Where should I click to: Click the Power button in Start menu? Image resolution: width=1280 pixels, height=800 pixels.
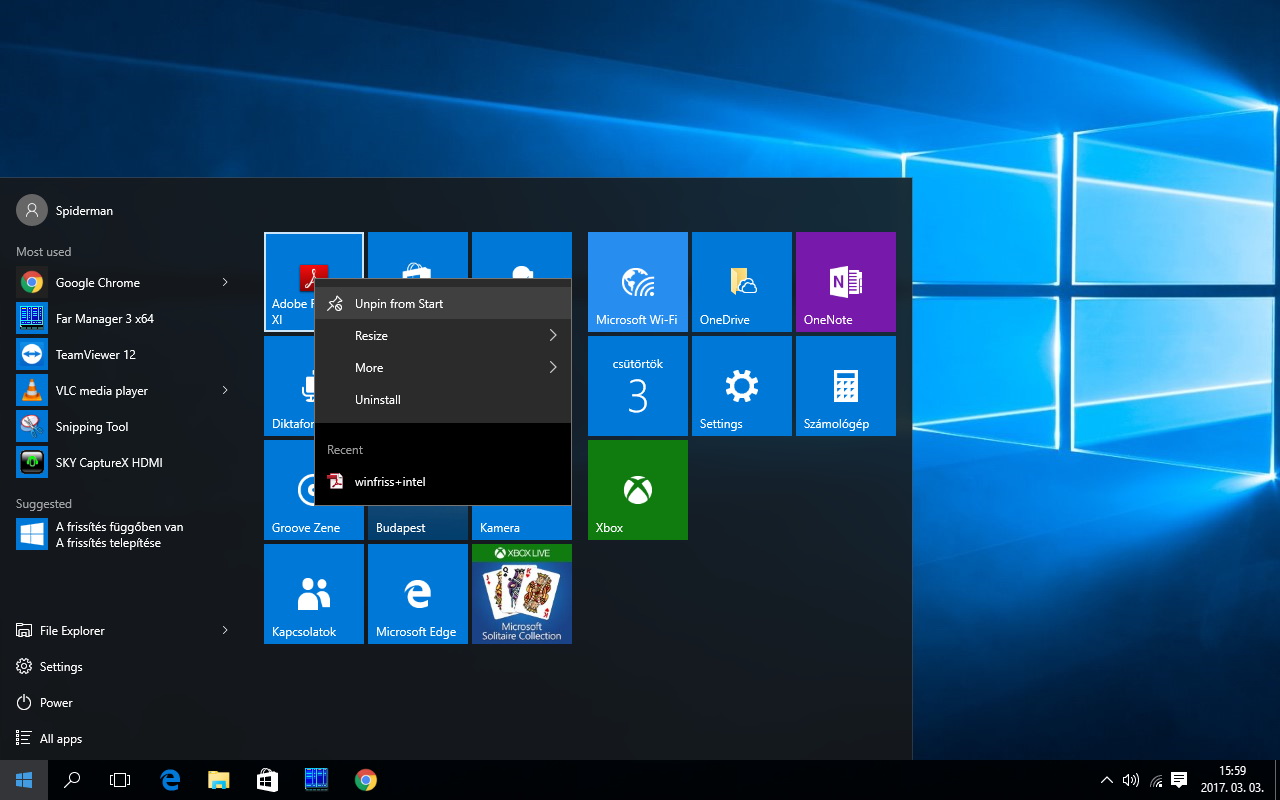(x=56, y=703)
